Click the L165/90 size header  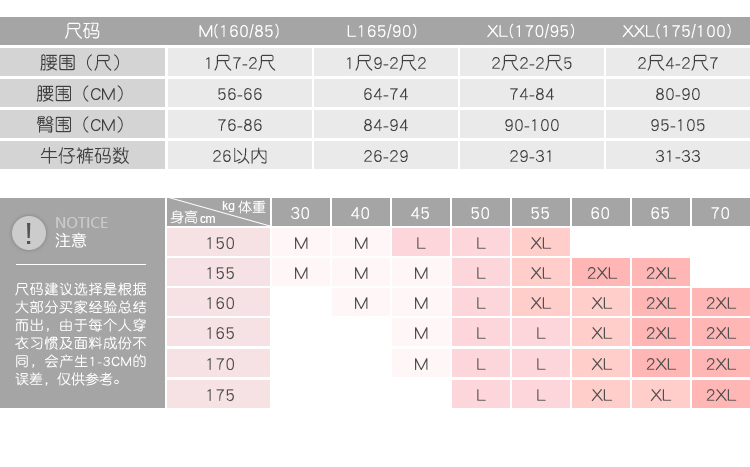(x=386, y=32)
